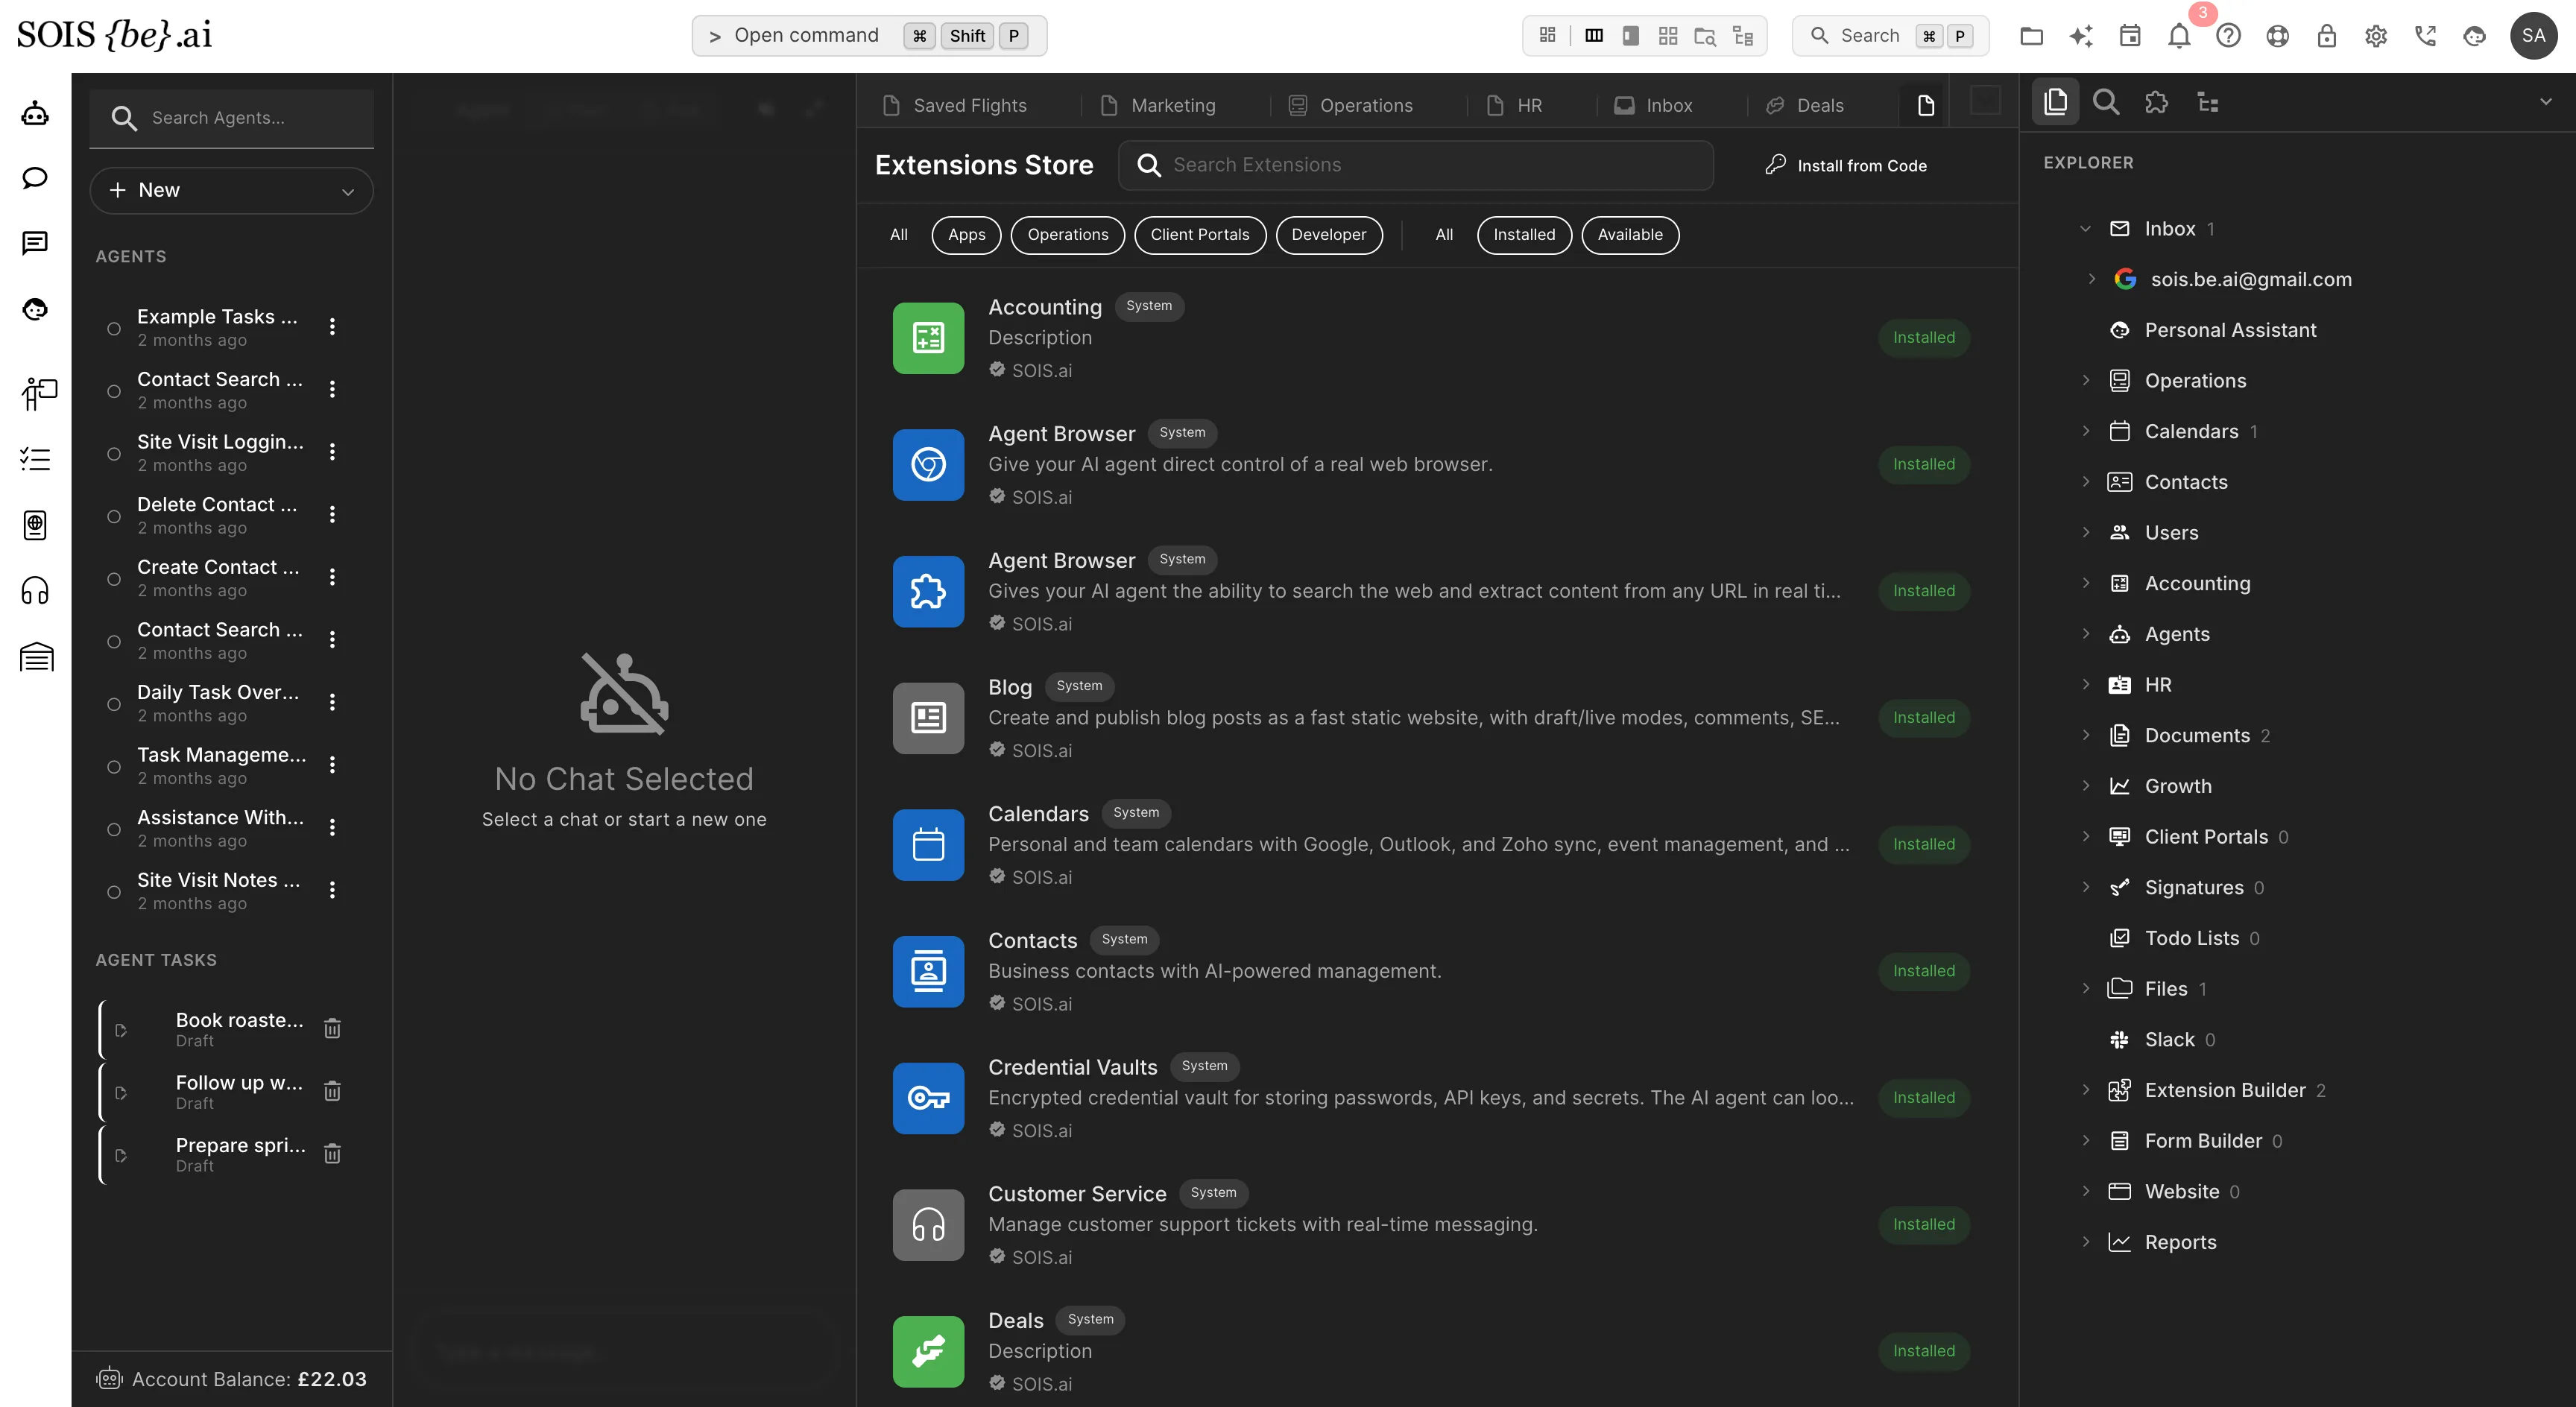Delete the Book roaste... draft task
The image size is (2576, 1407).
click(333, 1028)
